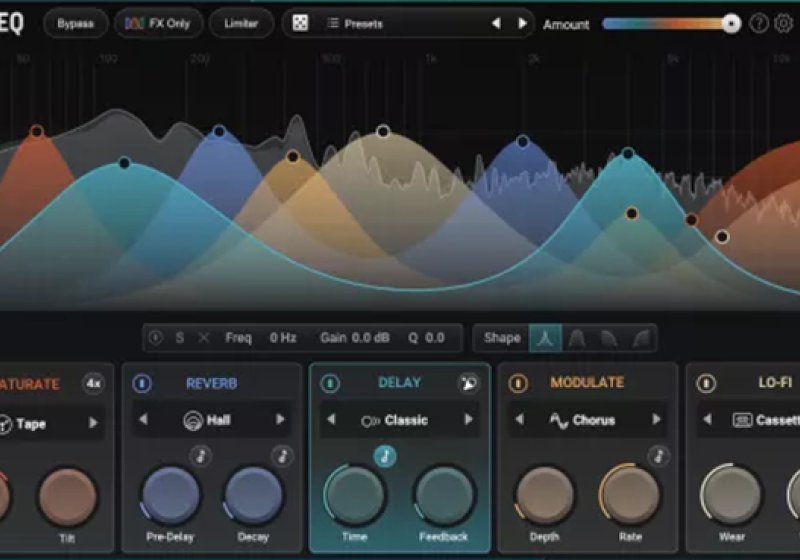
Task: Go to next Saturate type after Tape
Action: tap(93, 423)
